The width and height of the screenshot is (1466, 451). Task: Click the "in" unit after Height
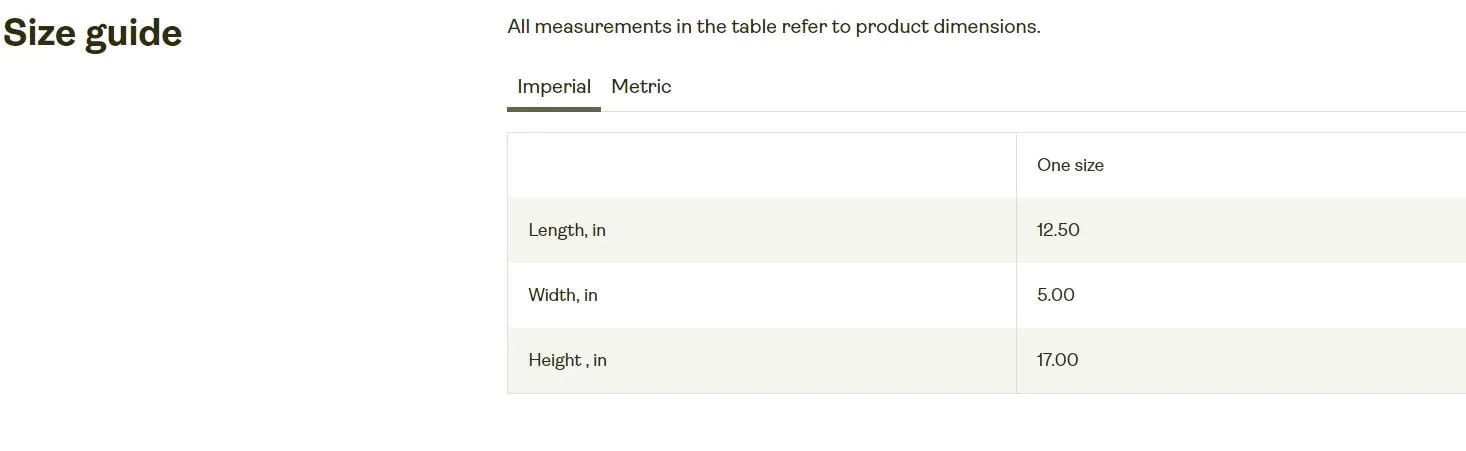tap(600, 360)
